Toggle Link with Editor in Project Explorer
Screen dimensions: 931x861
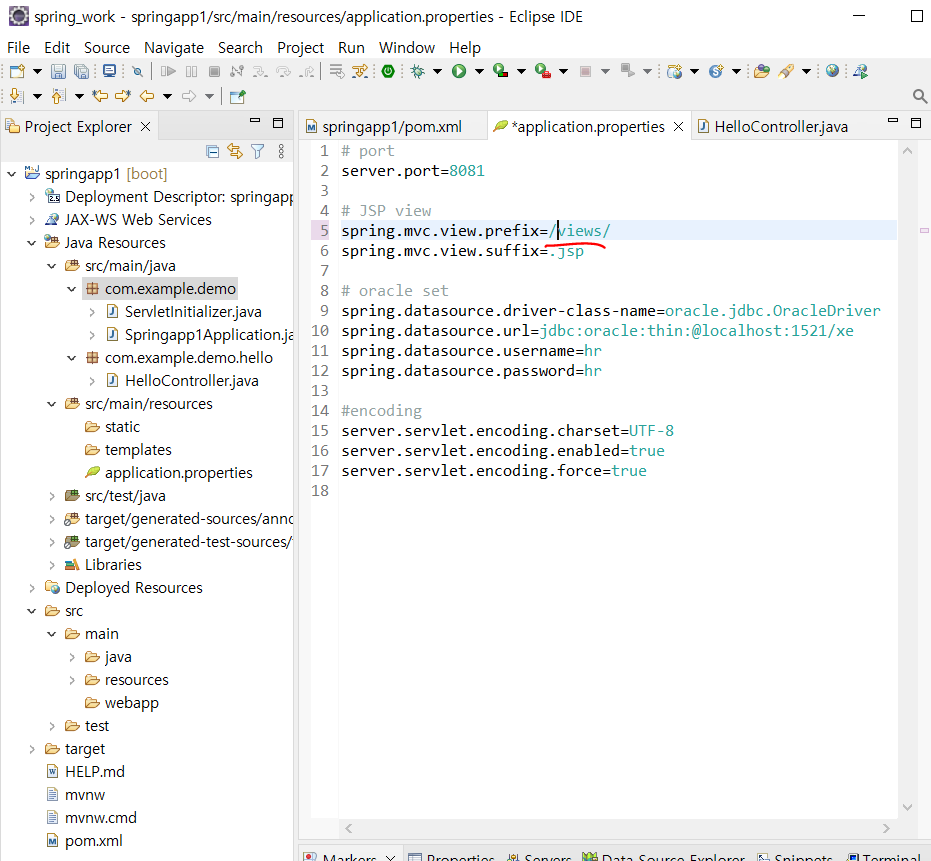pyautogui.click(x=235, y=152)
